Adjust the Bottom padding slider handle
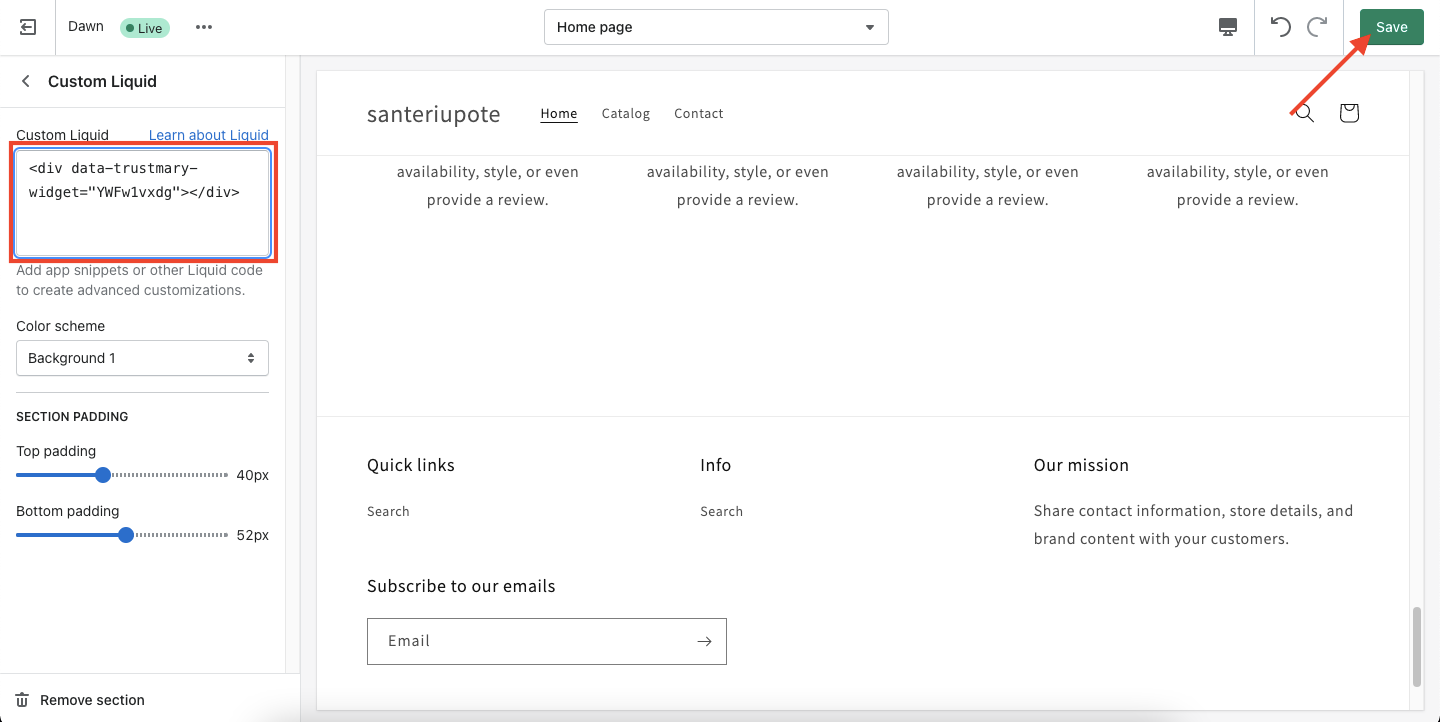 pos(126,535)
